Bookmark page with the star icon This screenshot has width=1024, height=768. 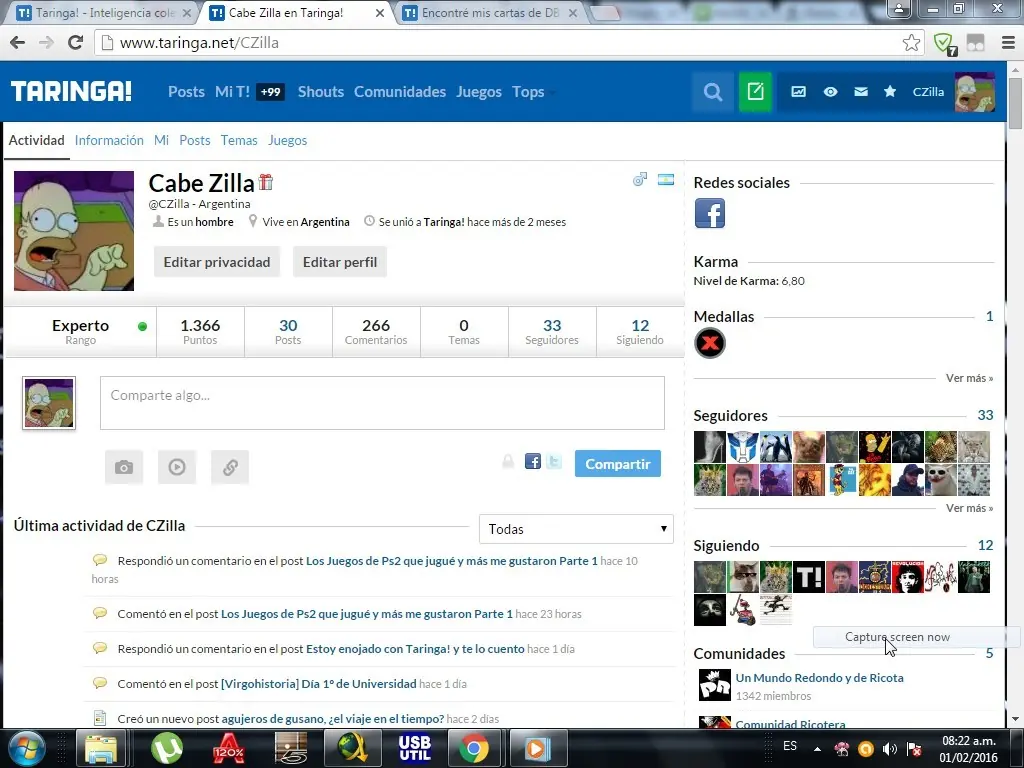[x=911, y=42]
